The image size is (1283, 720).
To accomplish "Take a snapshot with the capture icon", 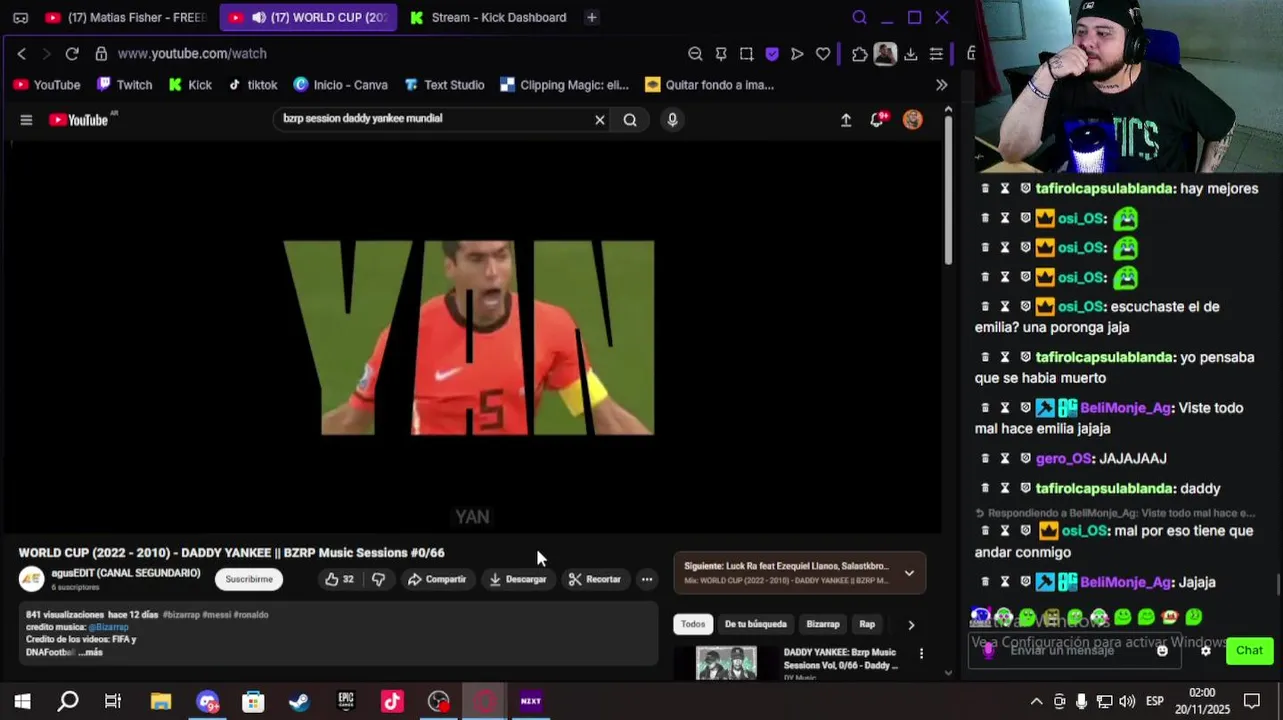I will point(746,54).
